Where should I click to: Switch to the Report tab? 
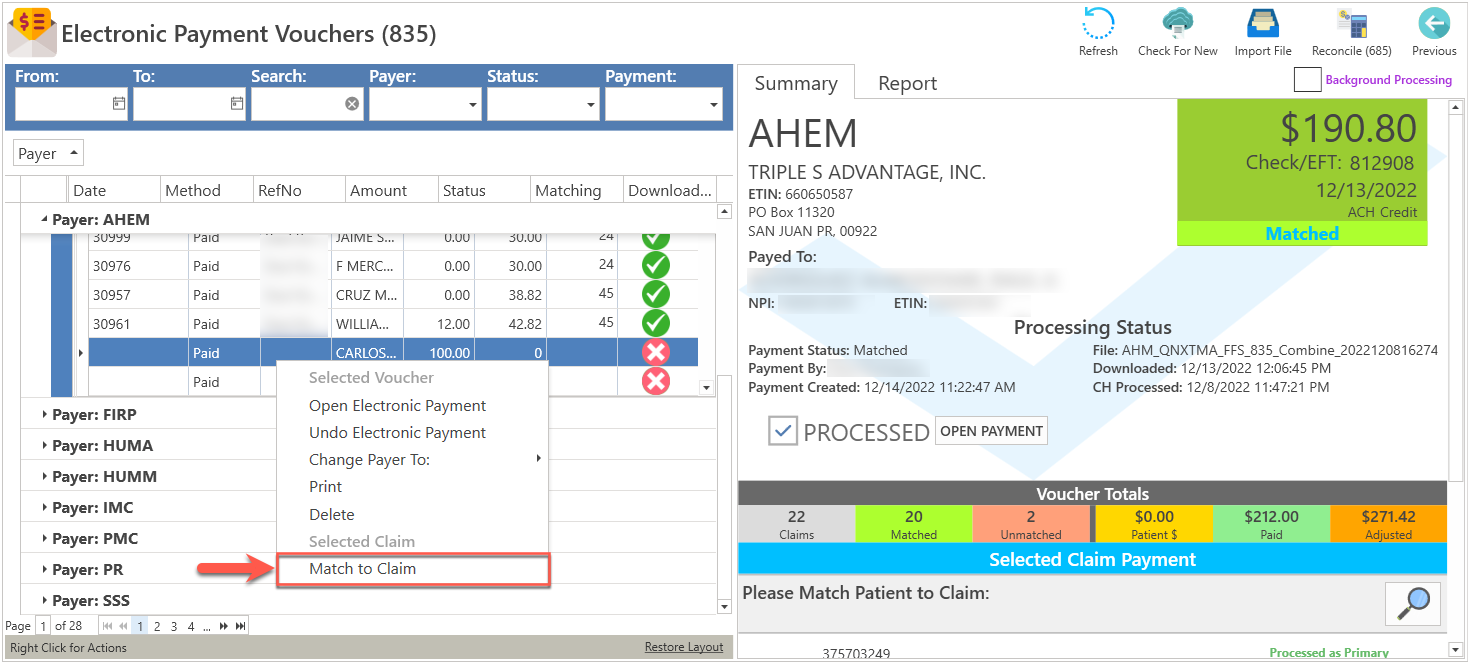907,83
